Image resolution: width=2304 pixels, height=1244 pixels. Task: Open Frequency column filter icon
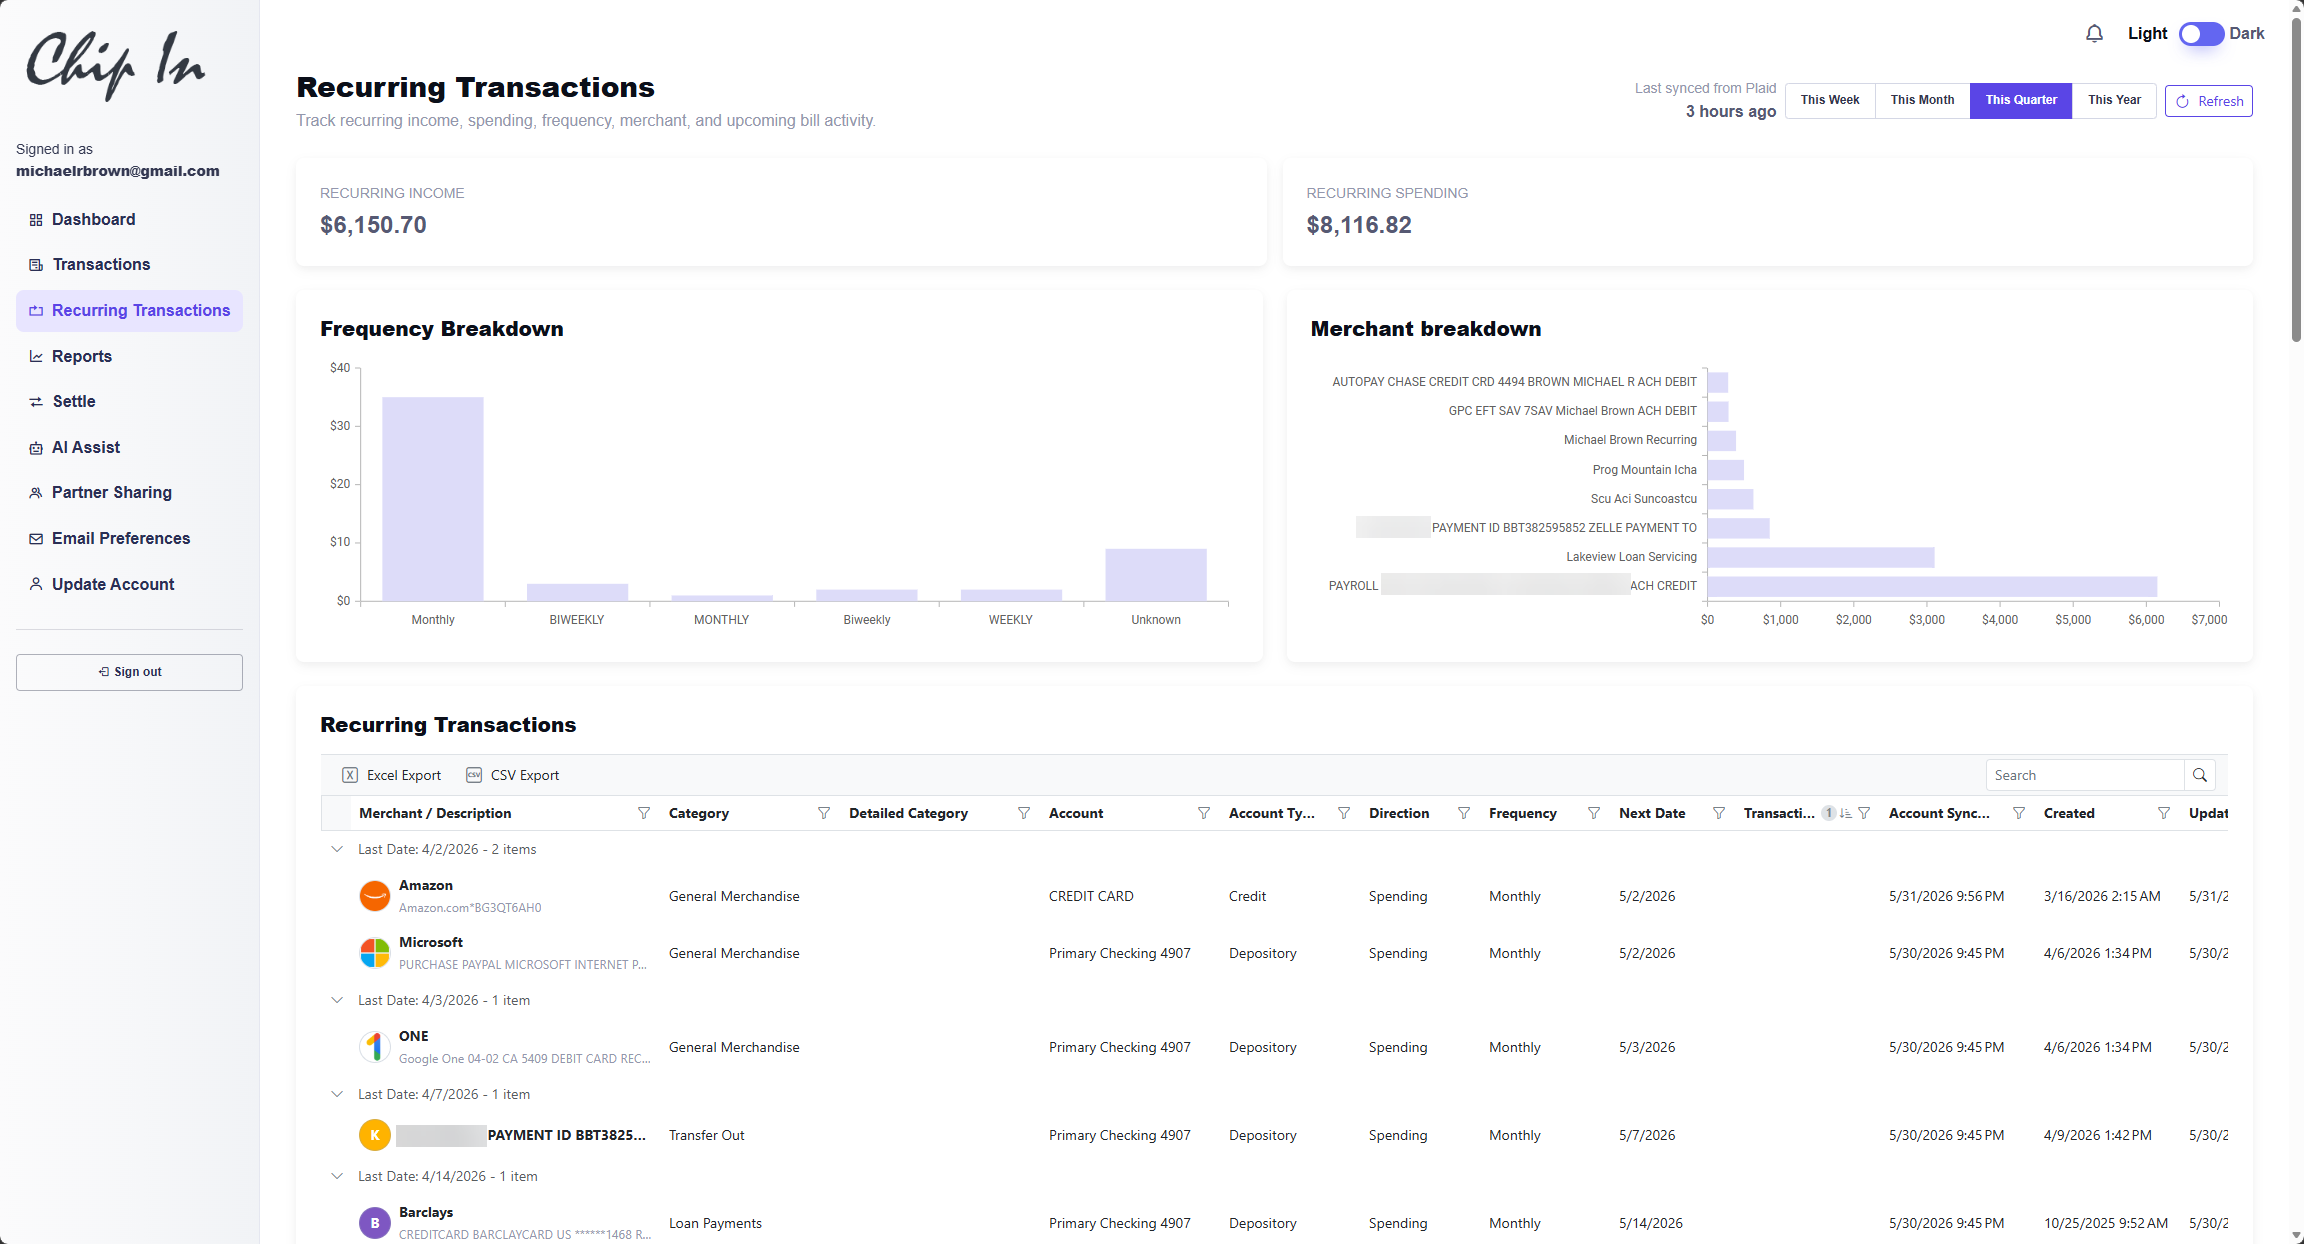click(1594, 813)
